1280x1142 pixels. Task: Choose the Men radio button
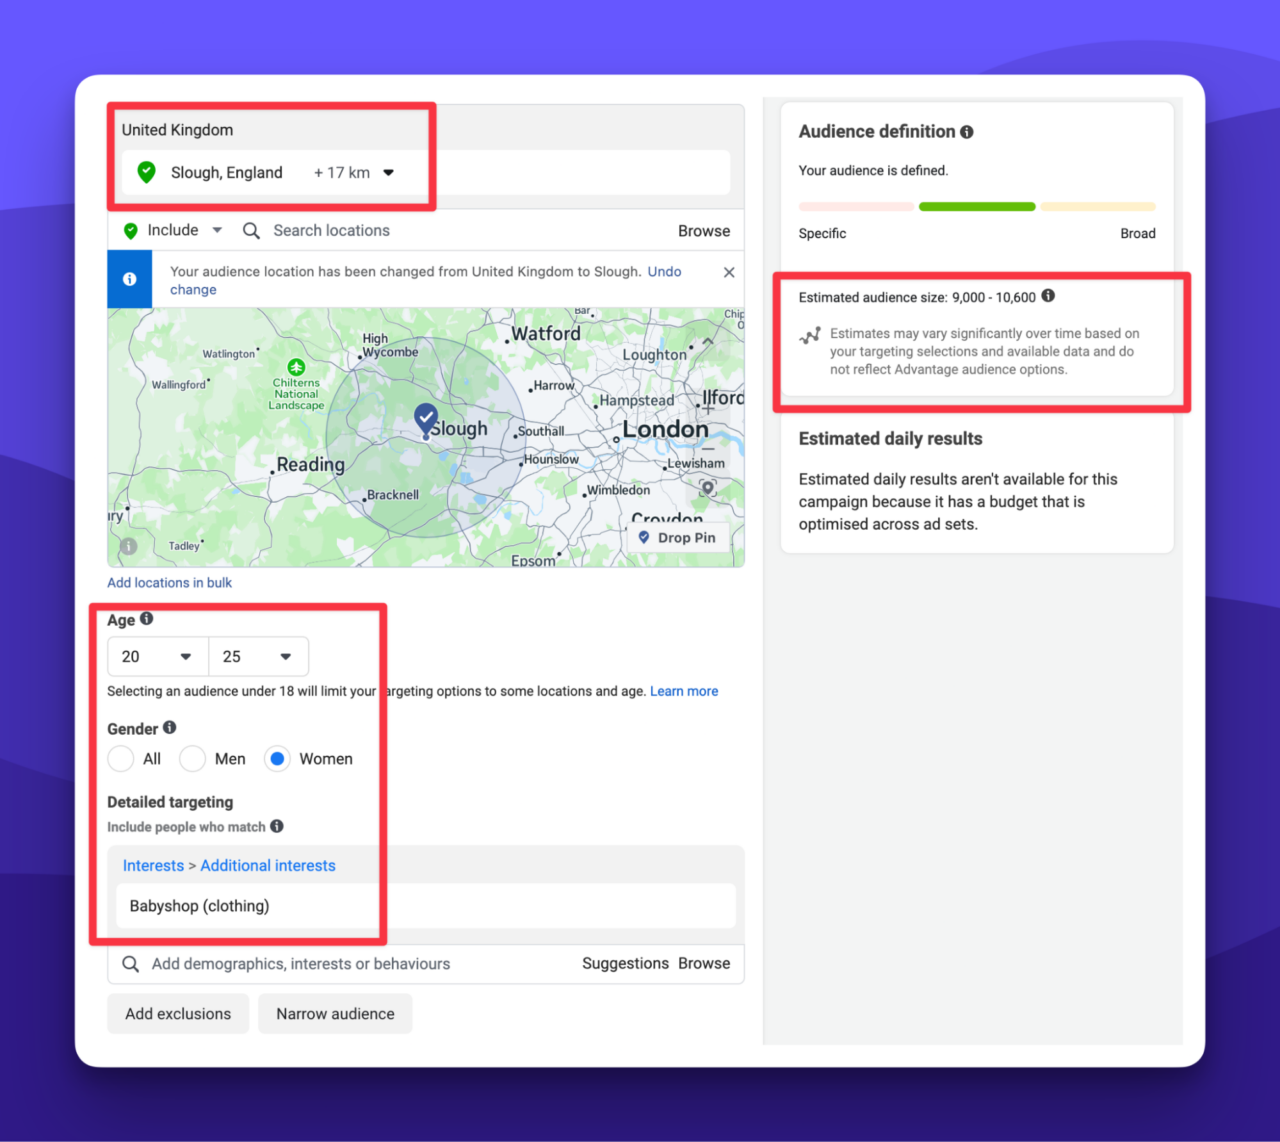point(192,758)
